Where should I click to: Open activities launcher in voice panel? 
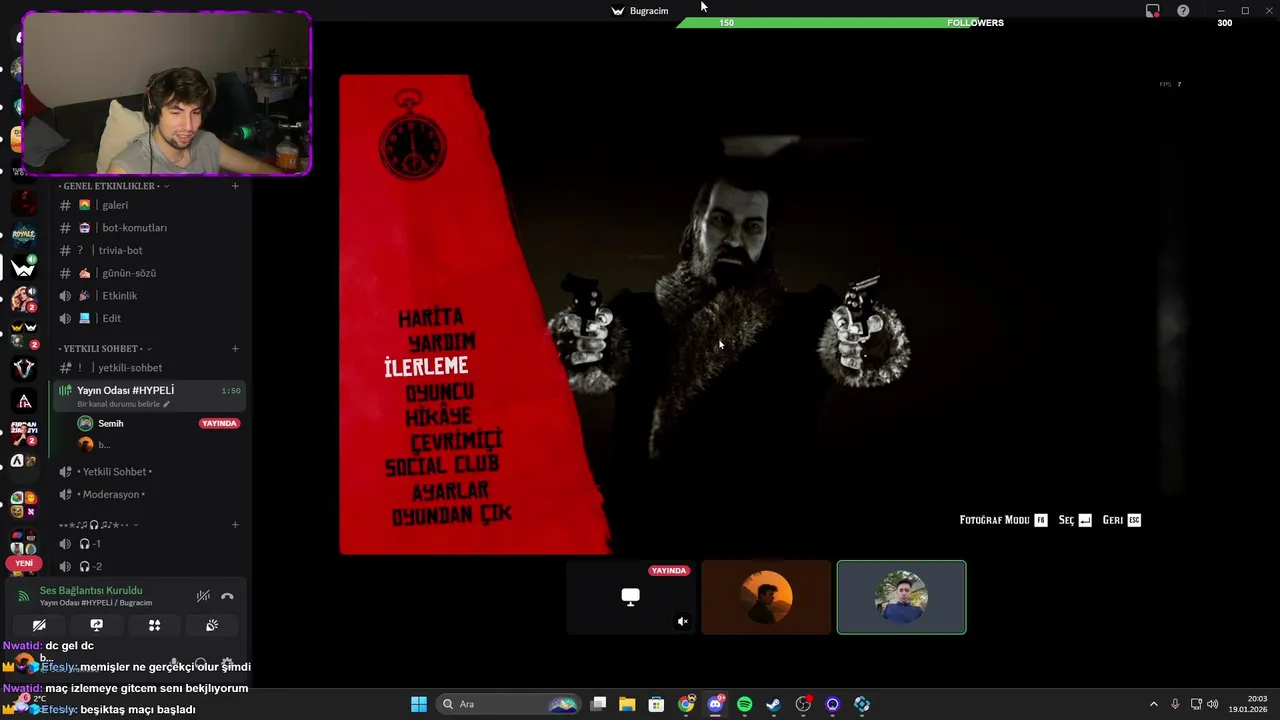(154, 625)
